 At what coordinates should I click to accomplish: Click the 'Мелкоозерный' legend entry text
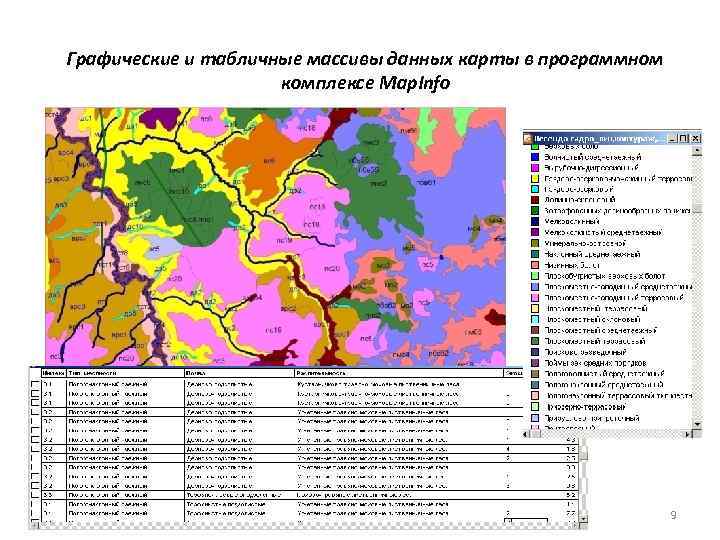571,221
